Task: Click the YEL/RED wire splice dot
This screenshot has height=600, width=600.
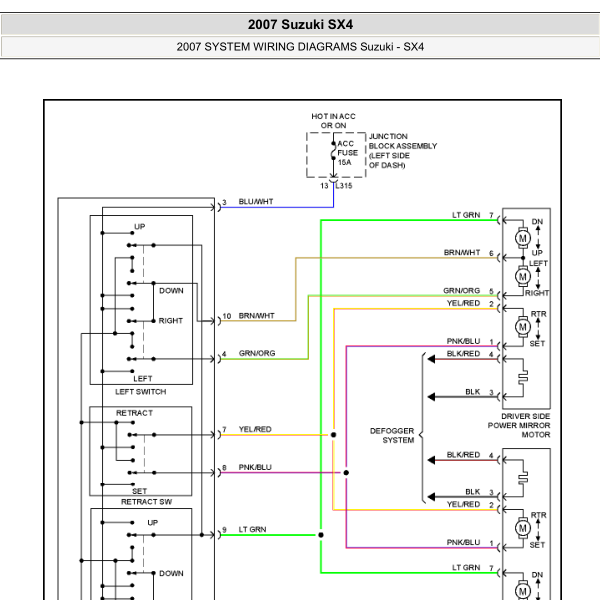Action: pos(333,435)
